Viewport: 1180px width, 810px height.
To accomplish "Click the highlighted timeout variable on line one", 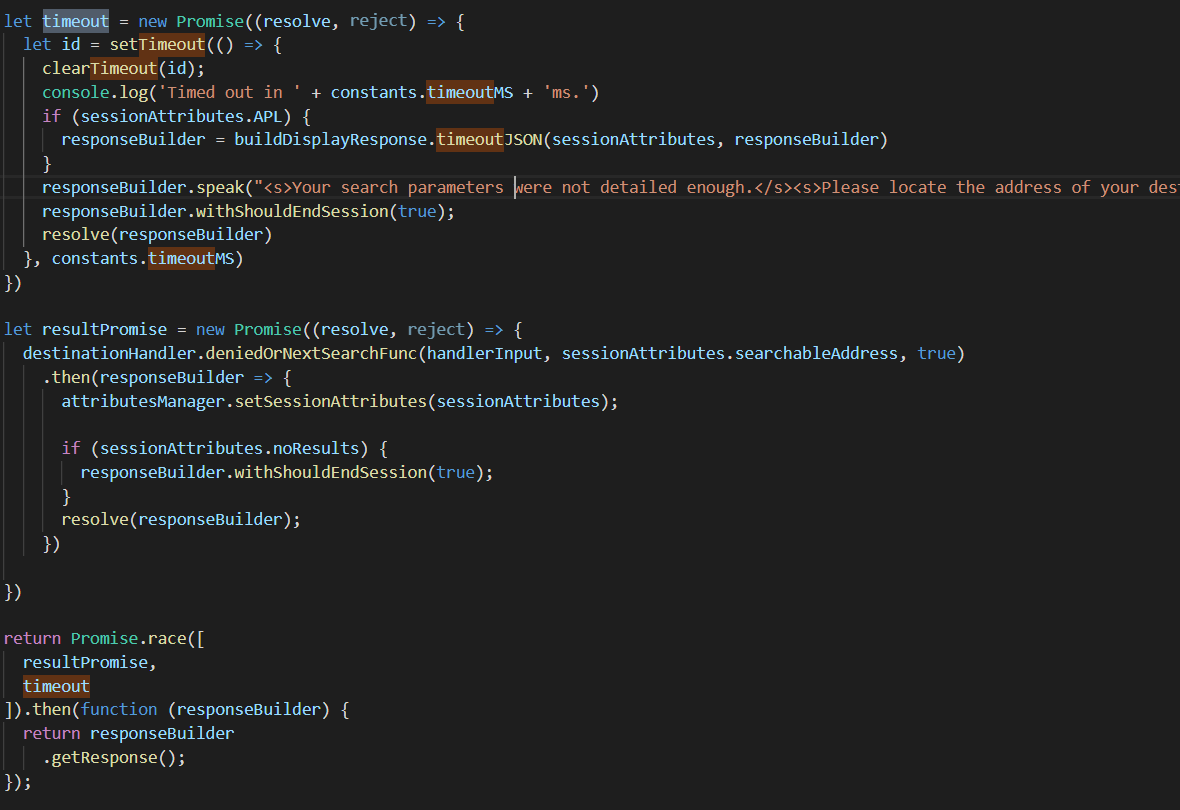I will coord(75,20).
